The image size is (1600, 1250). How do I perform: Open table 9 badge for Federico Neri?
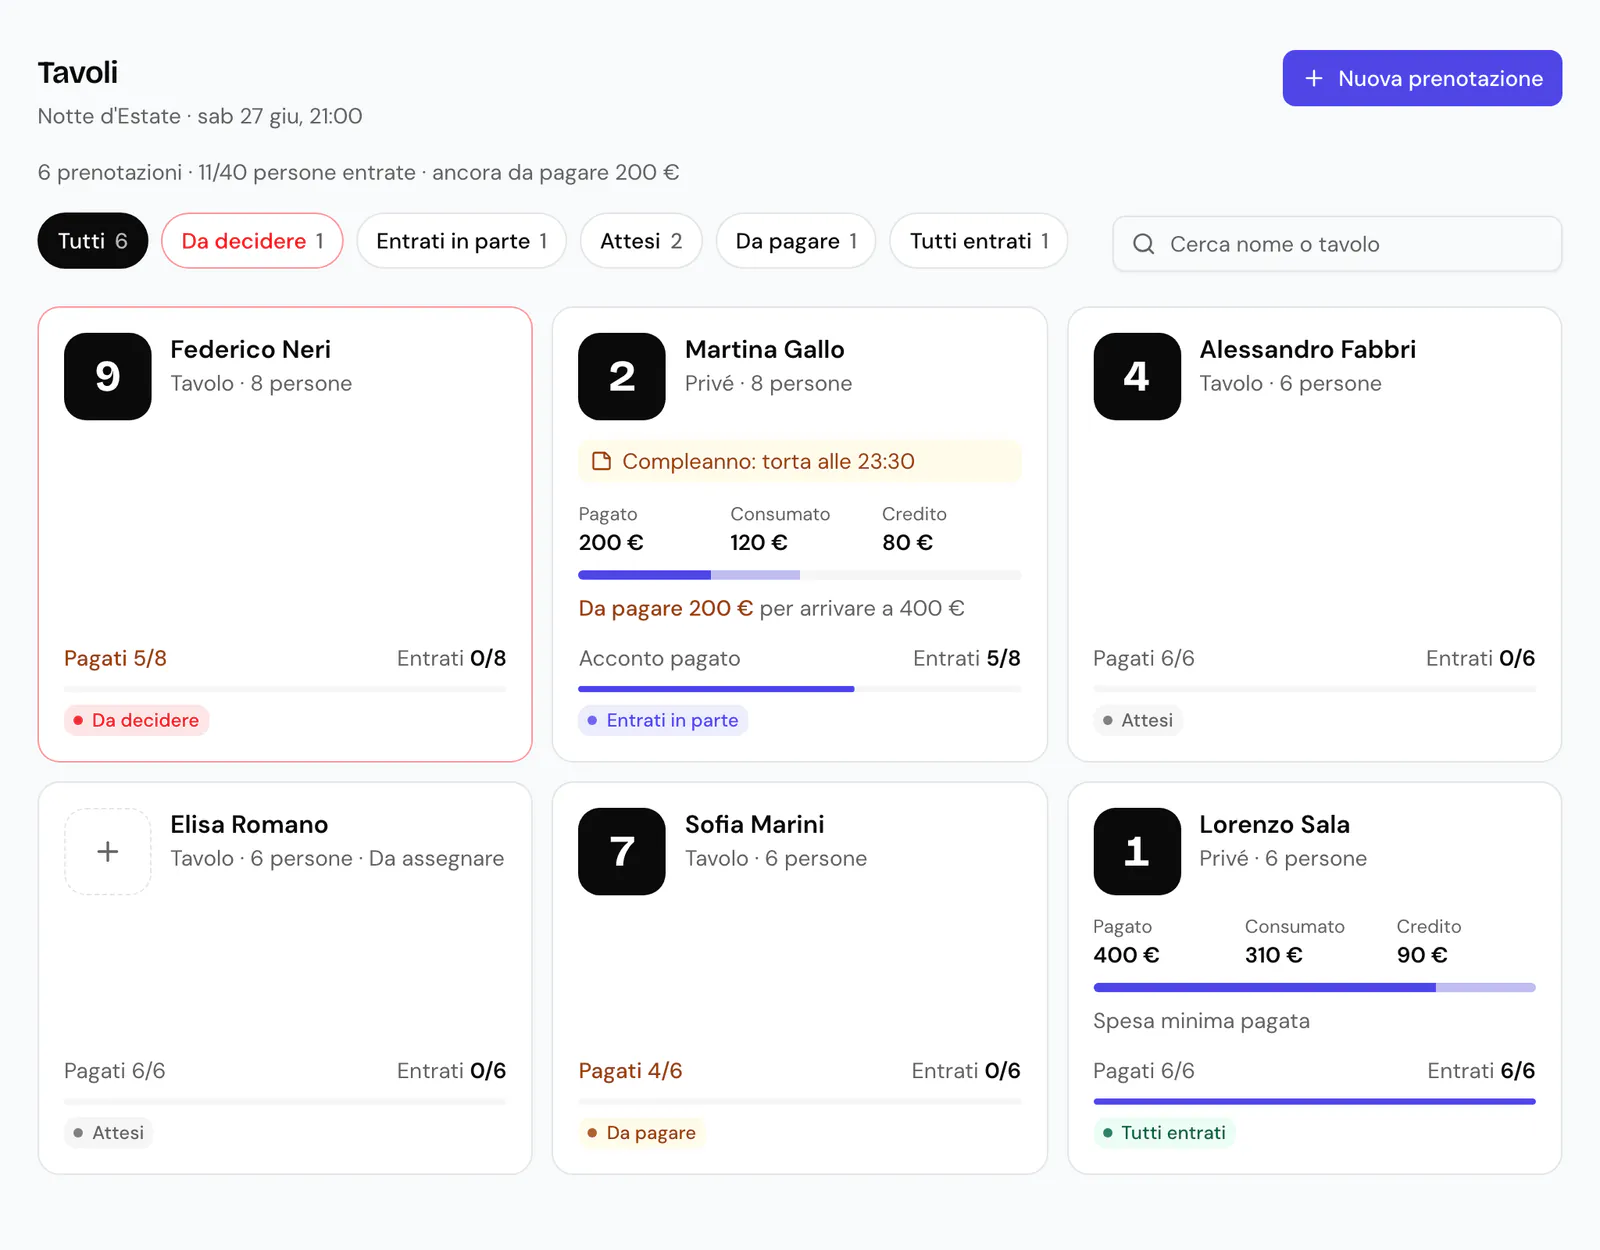[108, 376]
